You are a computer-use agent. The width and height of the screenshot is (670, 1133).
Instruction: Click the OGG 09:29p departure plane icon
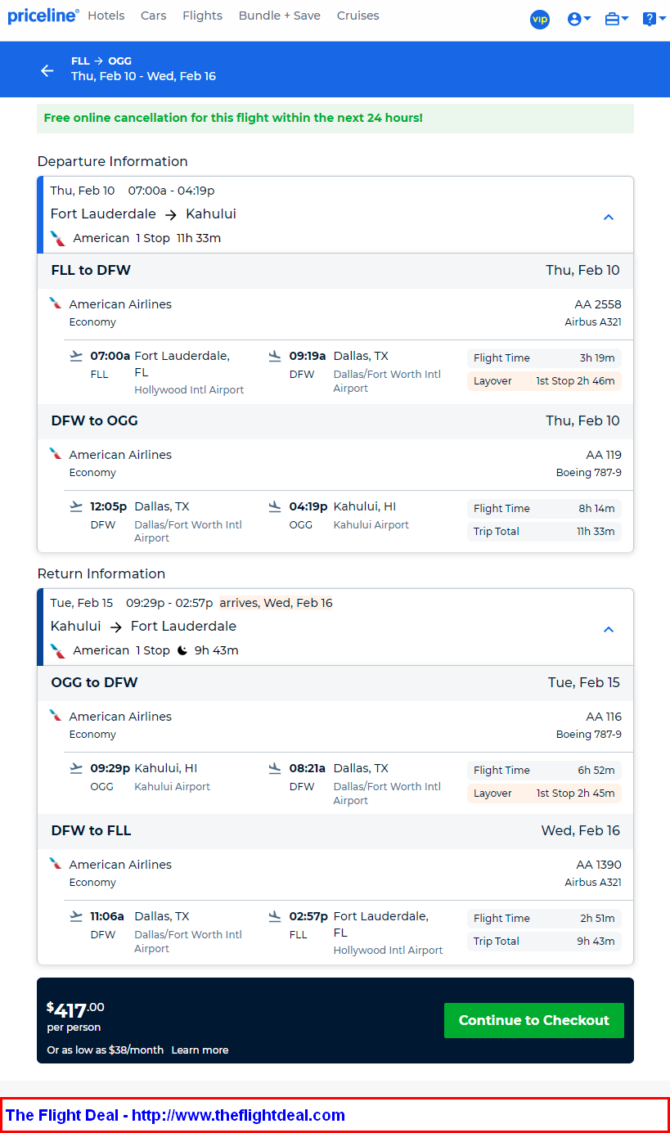76,768
